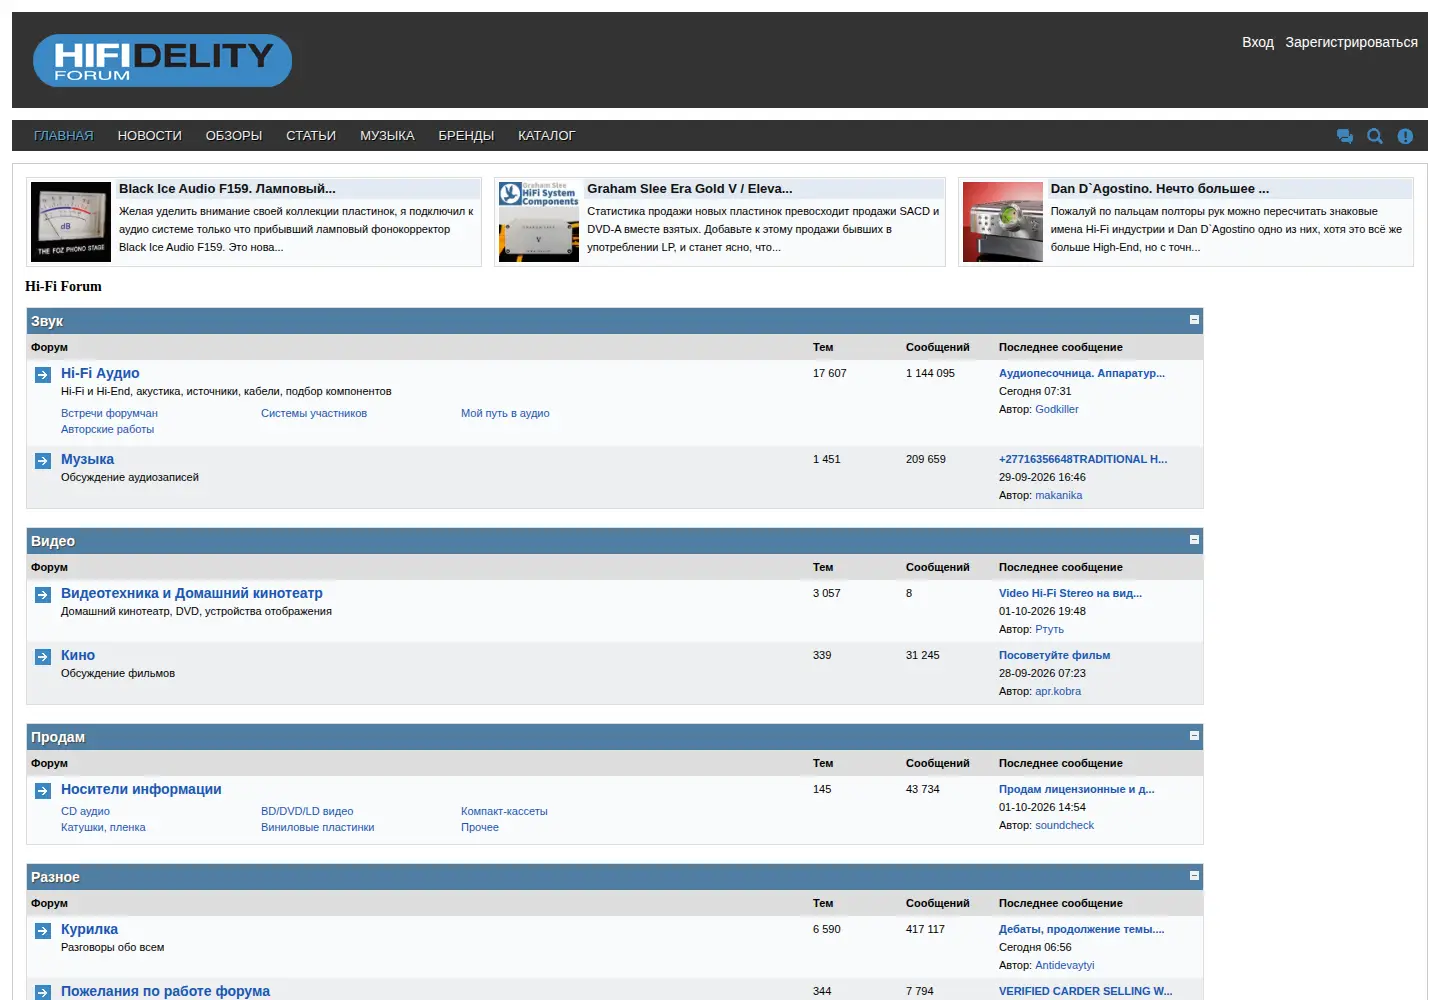Image resolution: width=1440 pixels, height=1000 pixels.
Task: Open Пожелания по работе форума forum
Action: pyautogui.click(x=165, y=991)
